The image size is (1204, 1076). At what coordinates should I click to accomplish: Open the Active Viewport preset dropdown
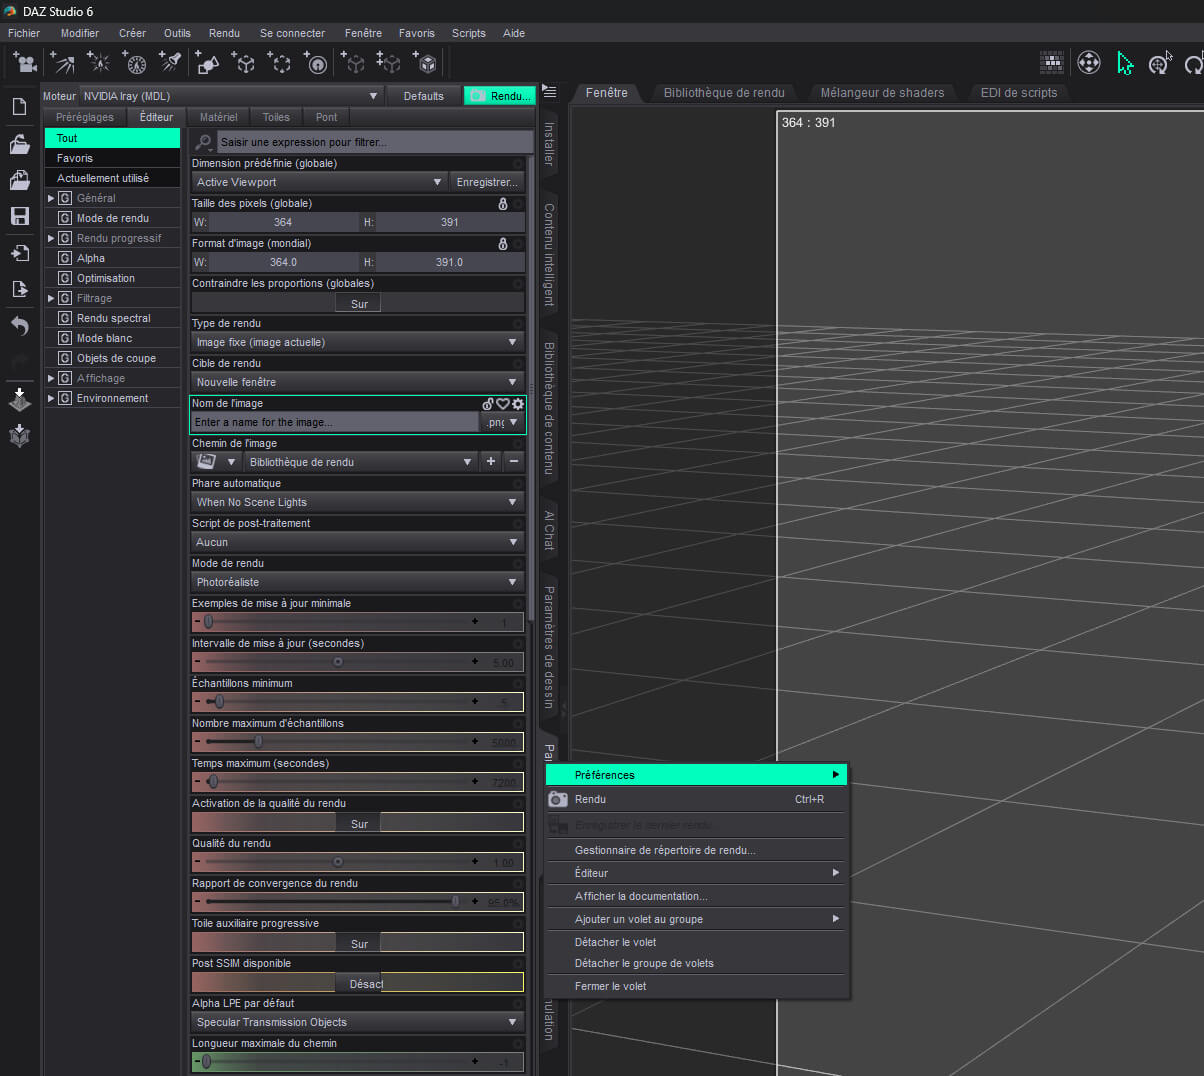pyautogui.click(x=318, y=182)
